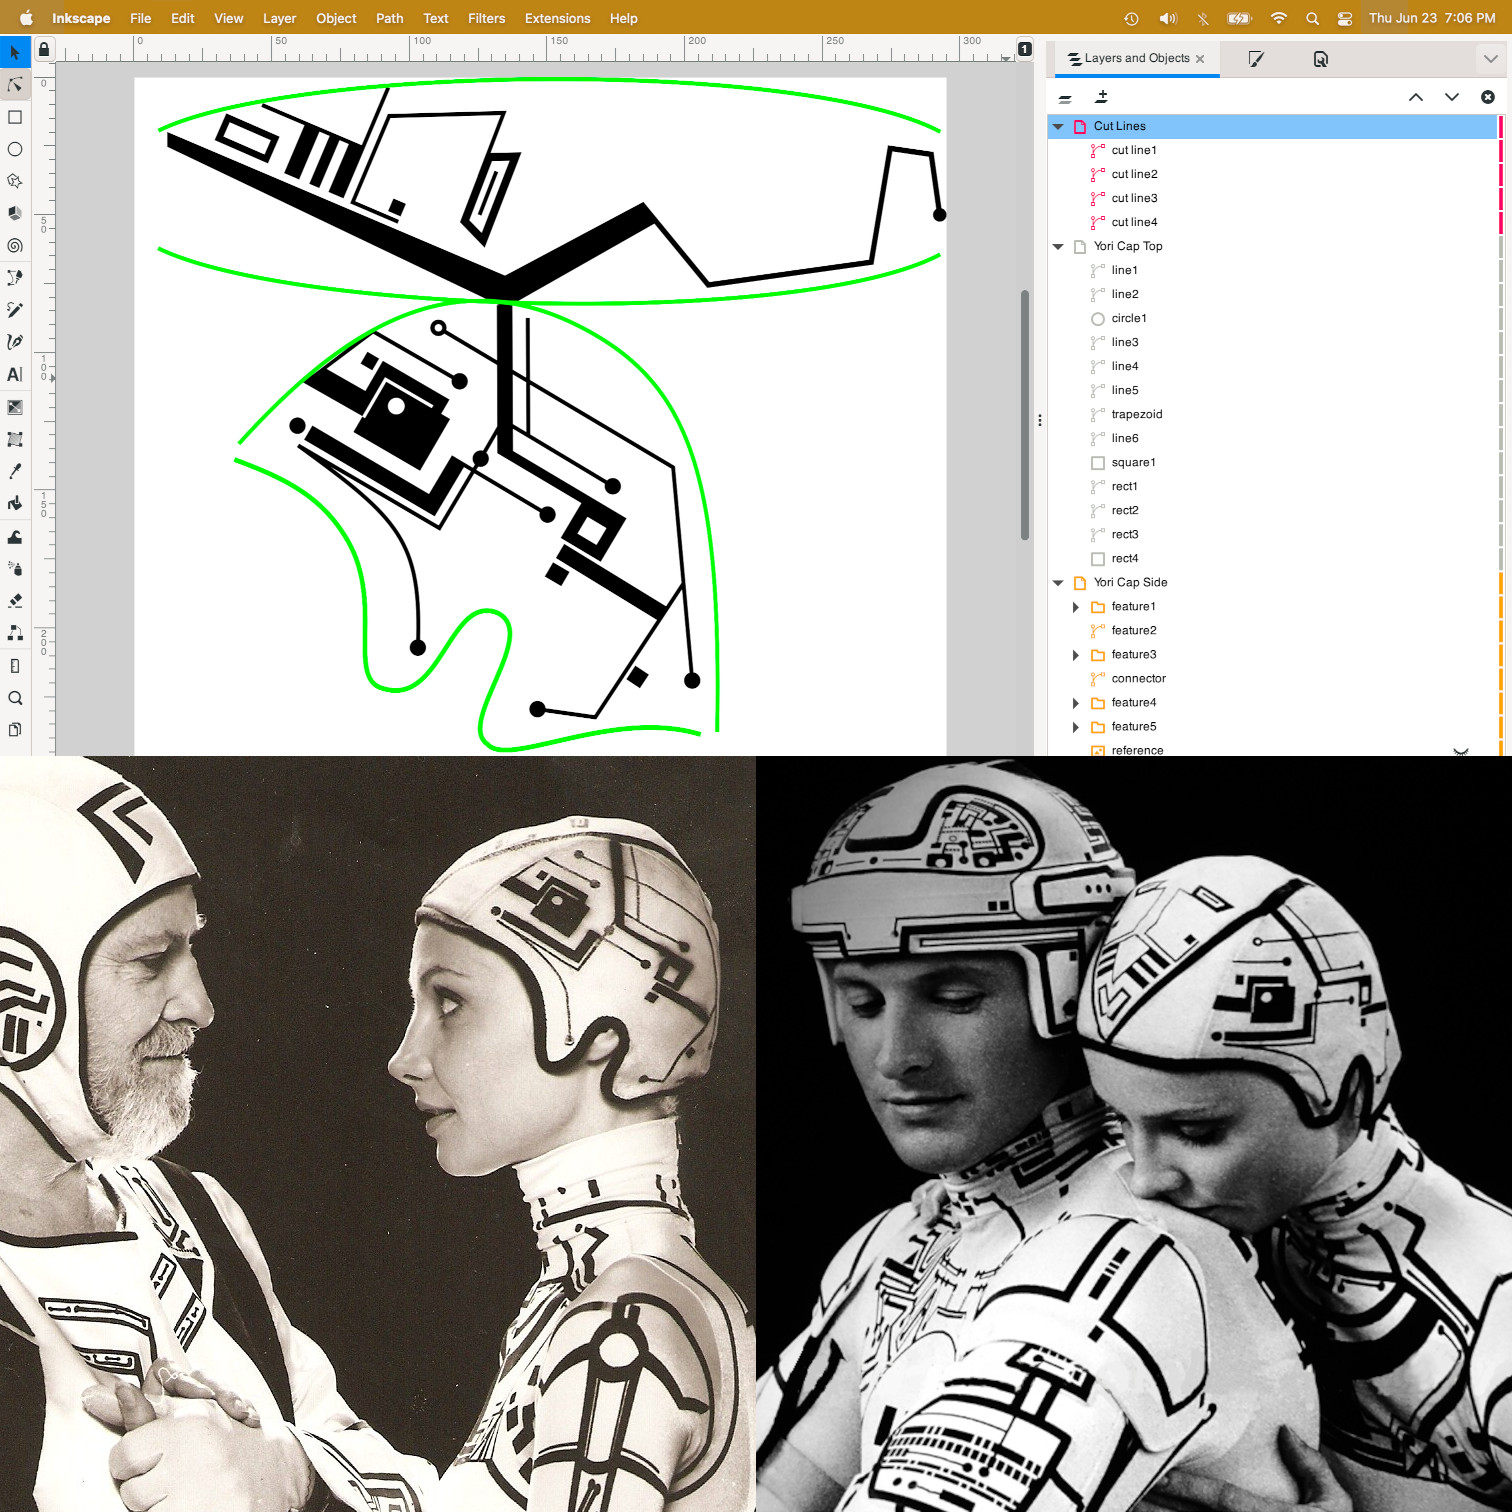Image resolution: width=1512 pixels, height=1512 pixels.
Task: Switch to the Fill and Stroke tab
Action: [x=1256, y=59]
